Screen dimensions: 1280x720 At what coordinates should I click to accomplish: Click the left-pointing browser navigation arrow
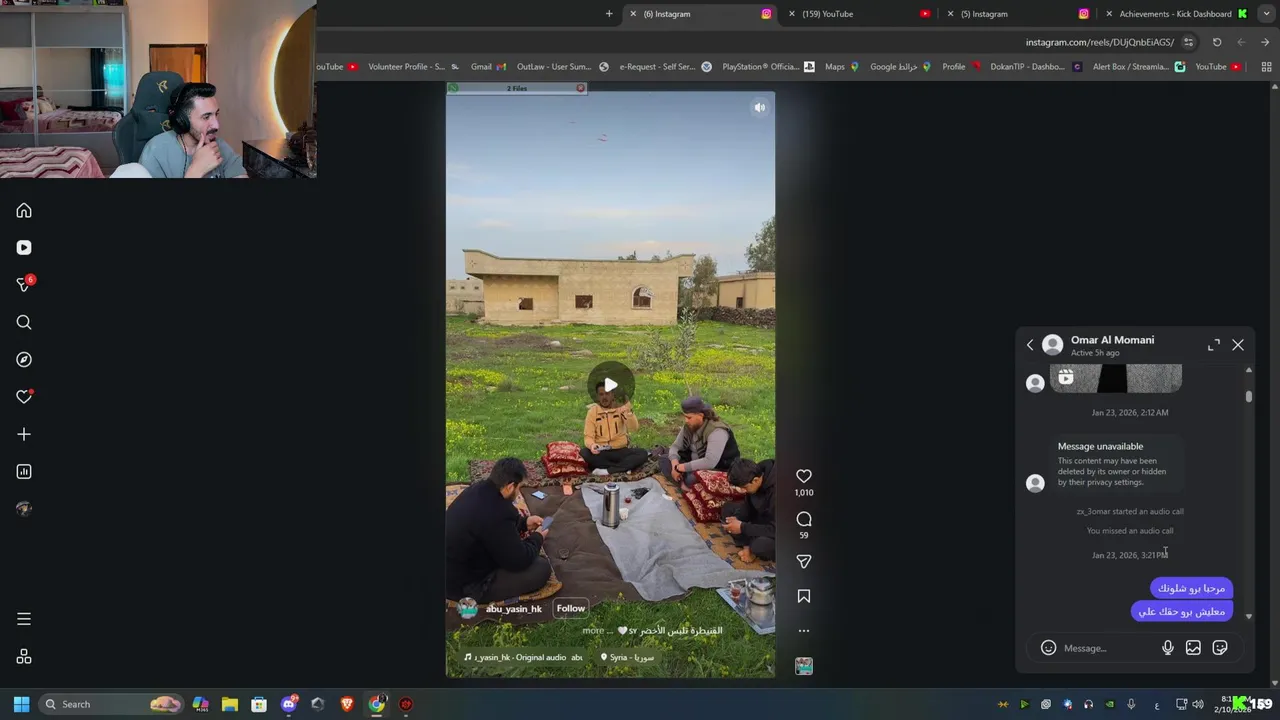click(1241, 42)
